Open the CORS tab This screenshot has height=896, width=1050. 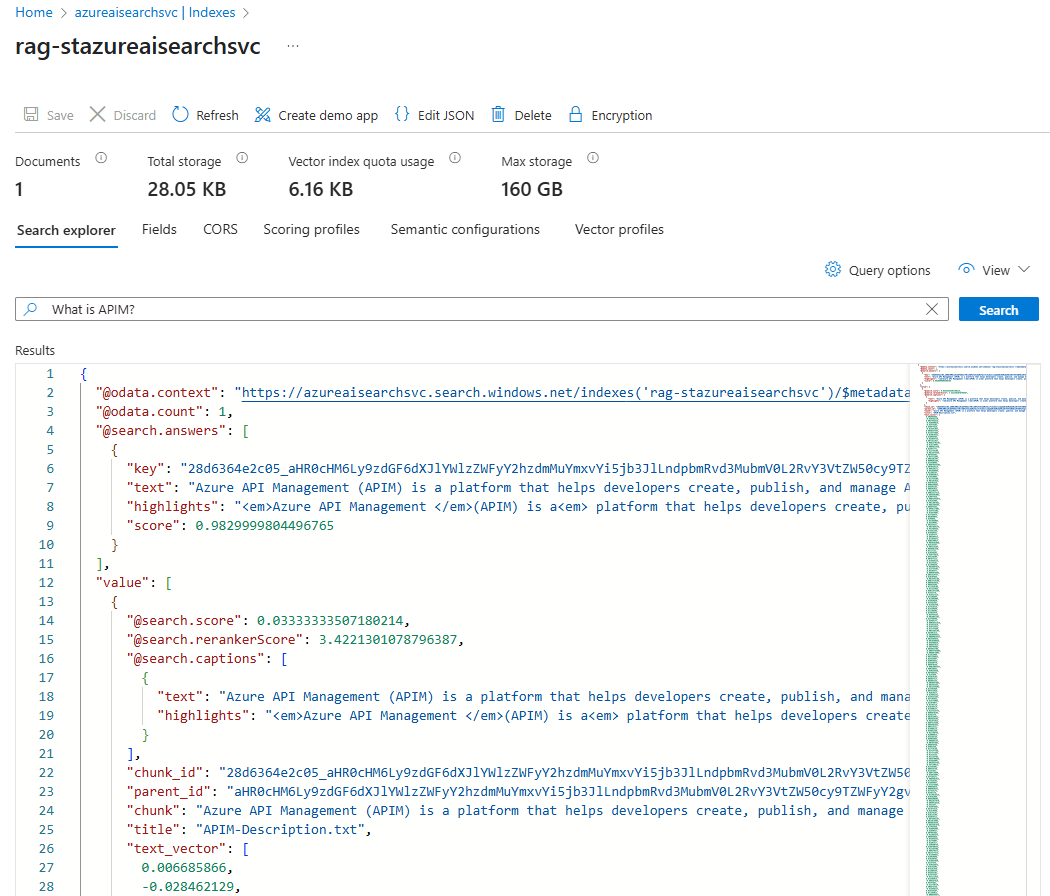[220, 230]
